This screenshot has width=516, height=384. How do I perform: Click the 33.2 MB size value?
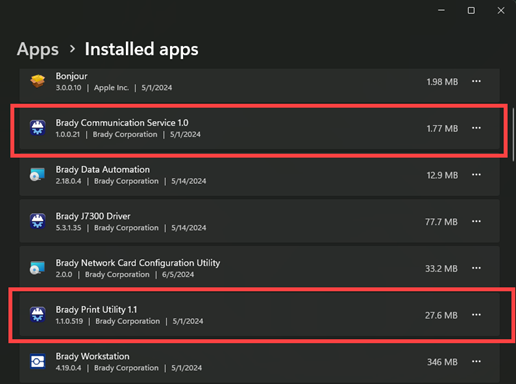point(441,268)
